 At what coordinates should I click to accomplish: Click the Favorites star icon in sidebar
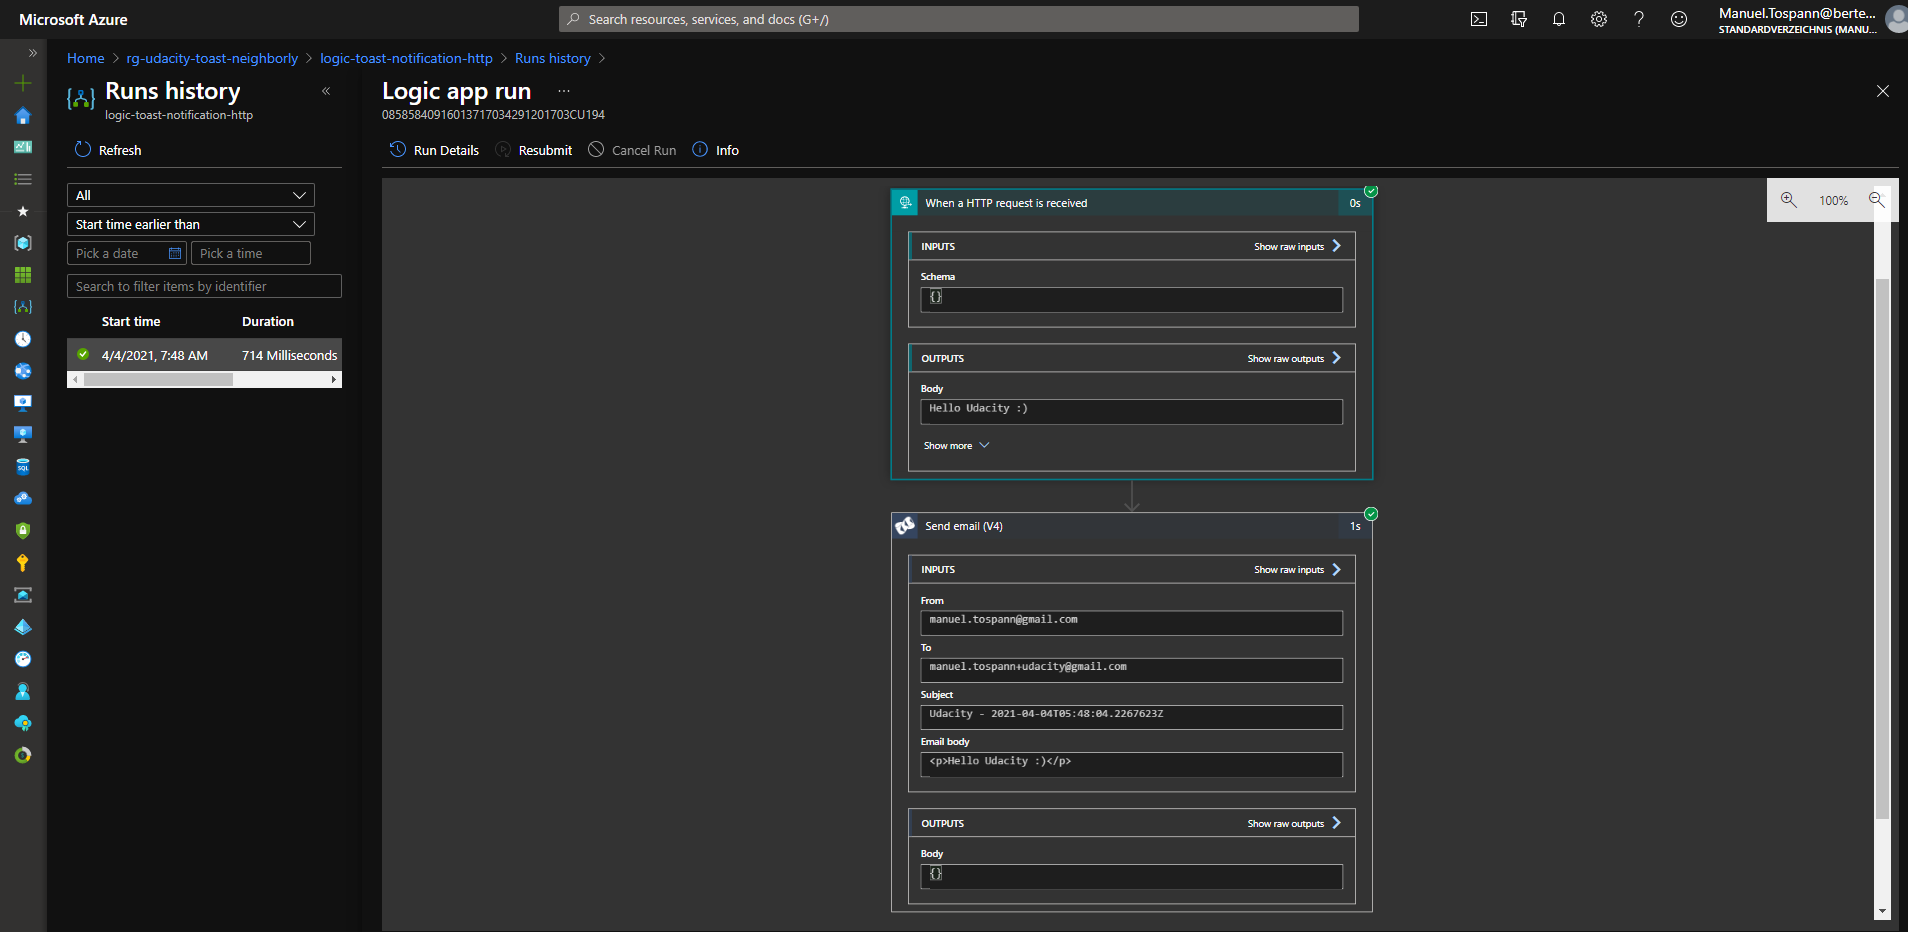pos(23,211)
